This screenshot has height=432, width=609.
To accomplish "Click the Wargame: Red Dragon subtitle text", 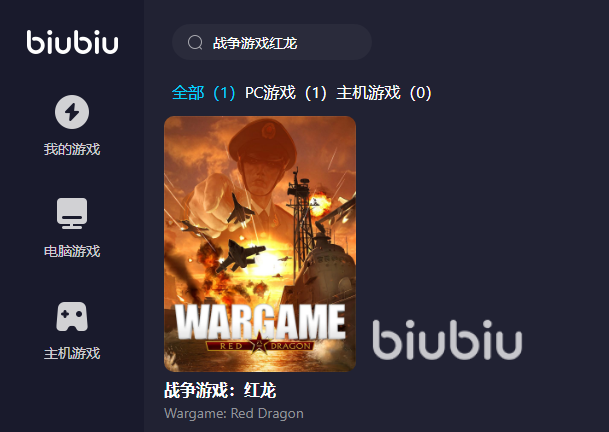I will [234, 414].
